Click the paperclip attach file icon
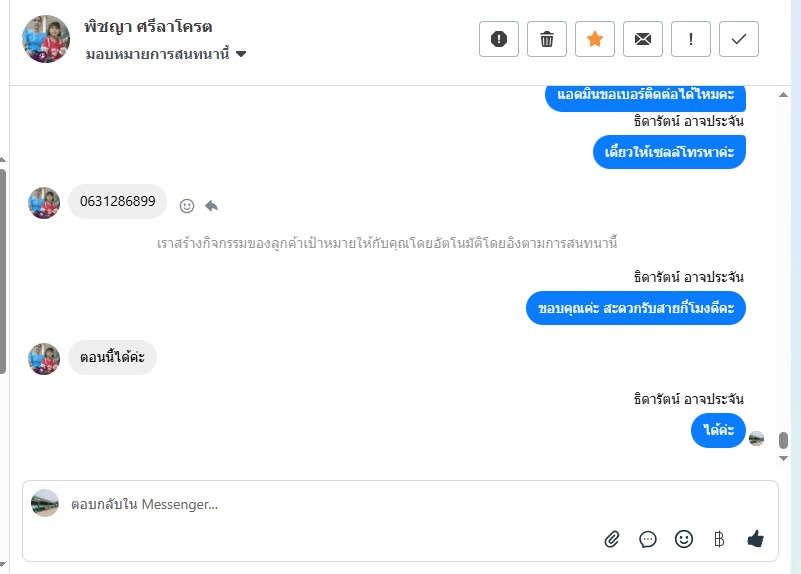The image size is (801, 574). click(x=612, y=539)
